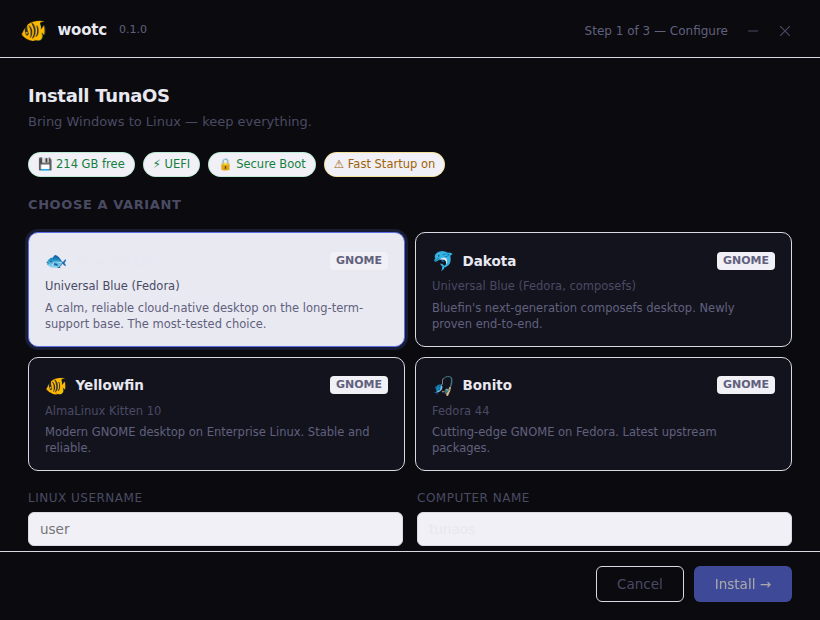
Task: Click the 'Fast Startup on' text
Action: 391,164
